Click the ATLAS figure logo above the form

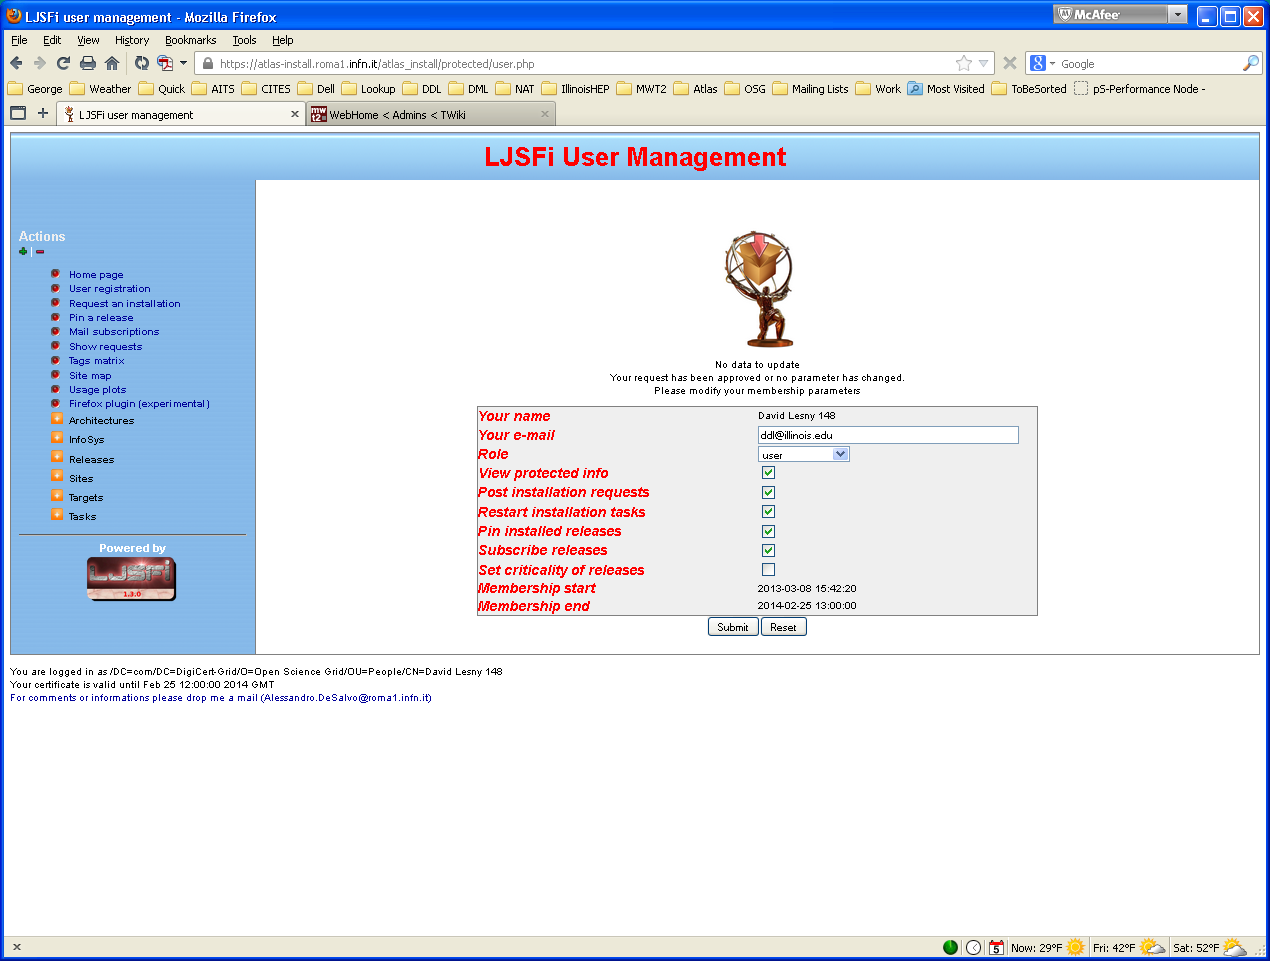pyautogui.click(x=758, y=290)
